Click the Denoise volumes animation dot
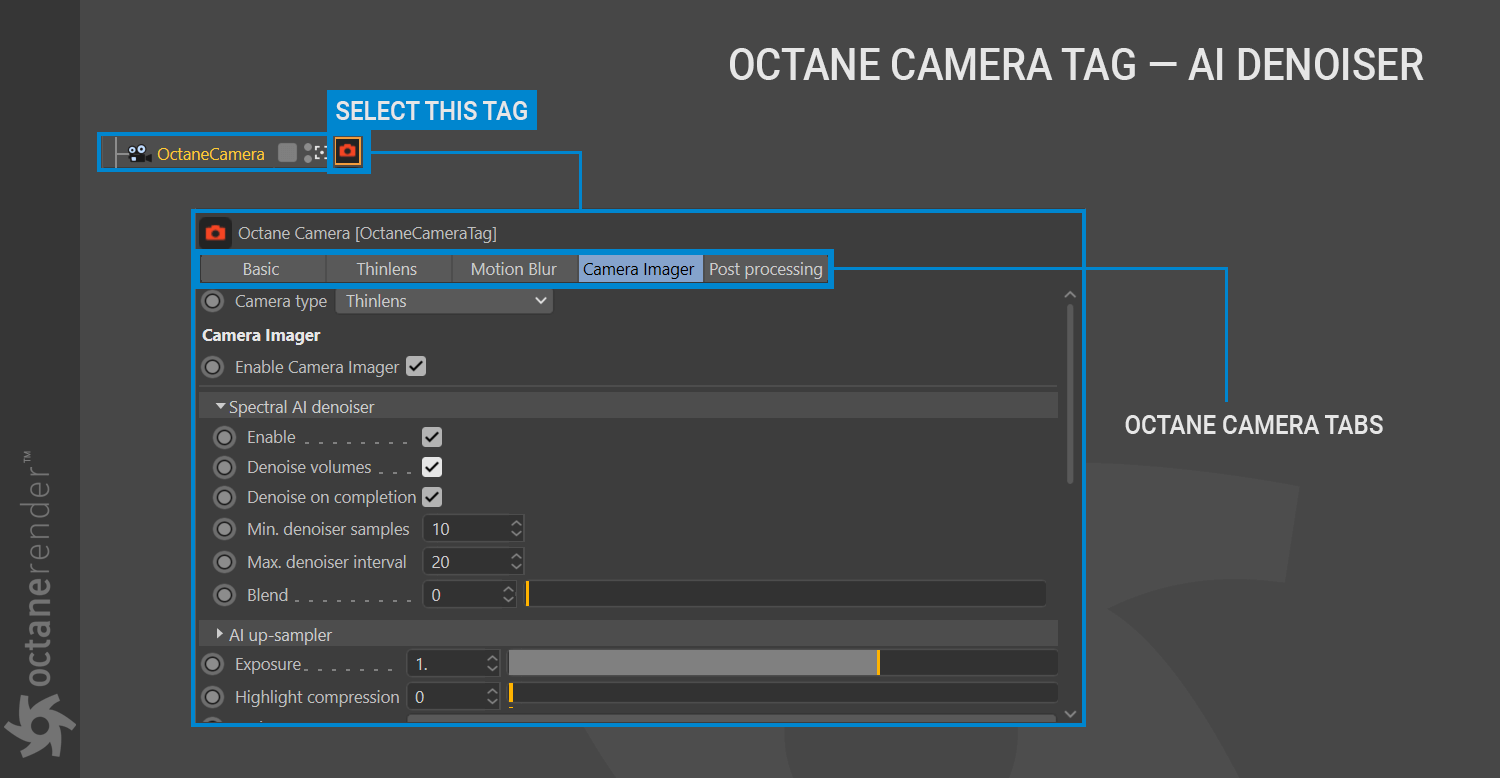The image size is (1500, 778). coord(225,467)
